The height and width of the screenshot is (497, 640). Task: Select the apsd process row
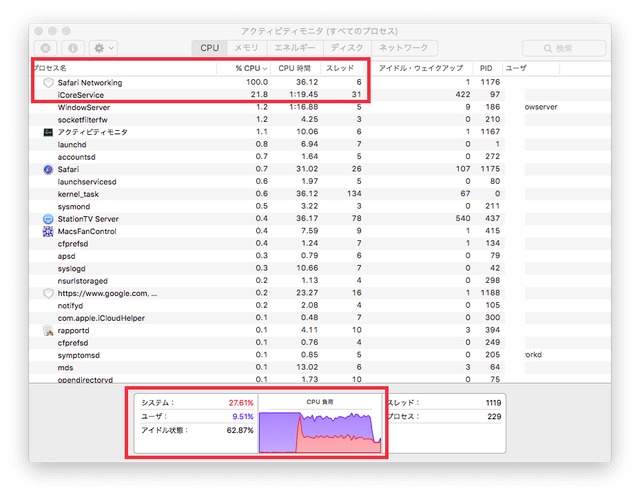coord(320,256)
